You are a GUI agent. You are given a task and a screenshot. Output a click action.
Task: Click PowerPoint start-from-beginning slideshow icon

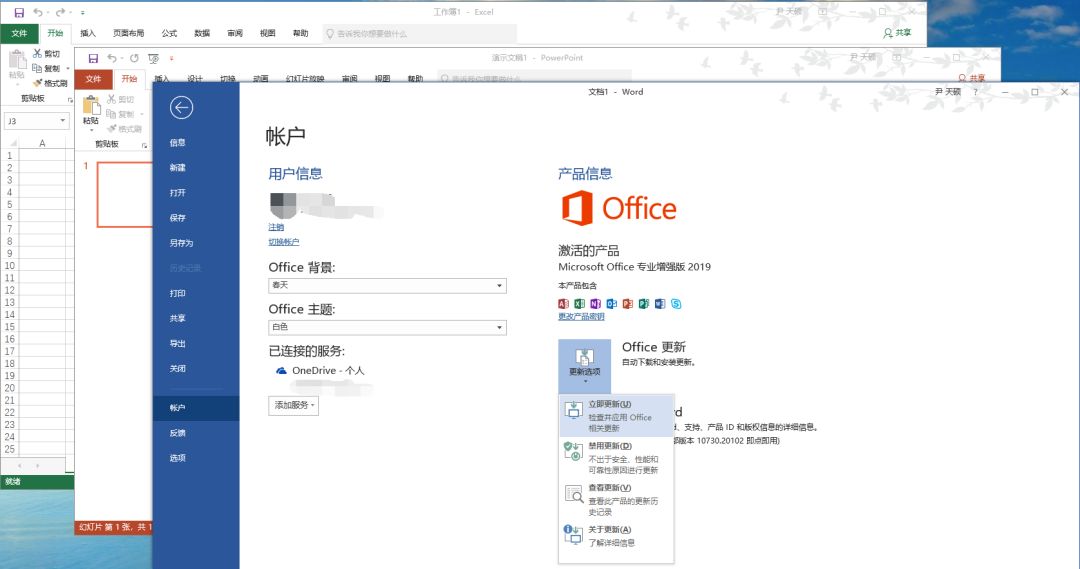[153, 59]
